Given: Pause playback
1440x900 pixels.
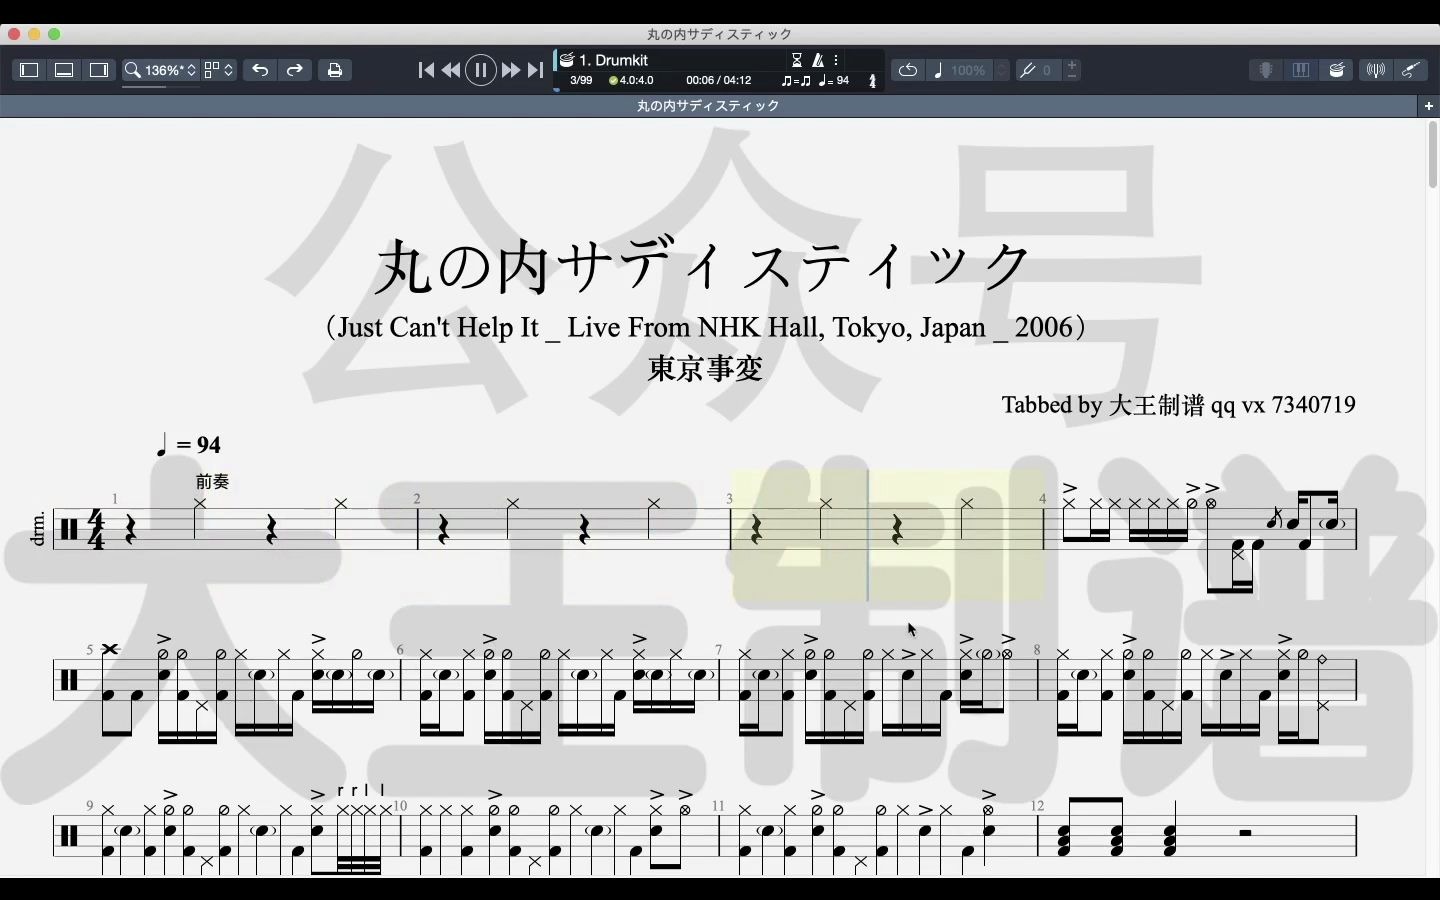Looking at the screenshot, I should pos(481,70).
